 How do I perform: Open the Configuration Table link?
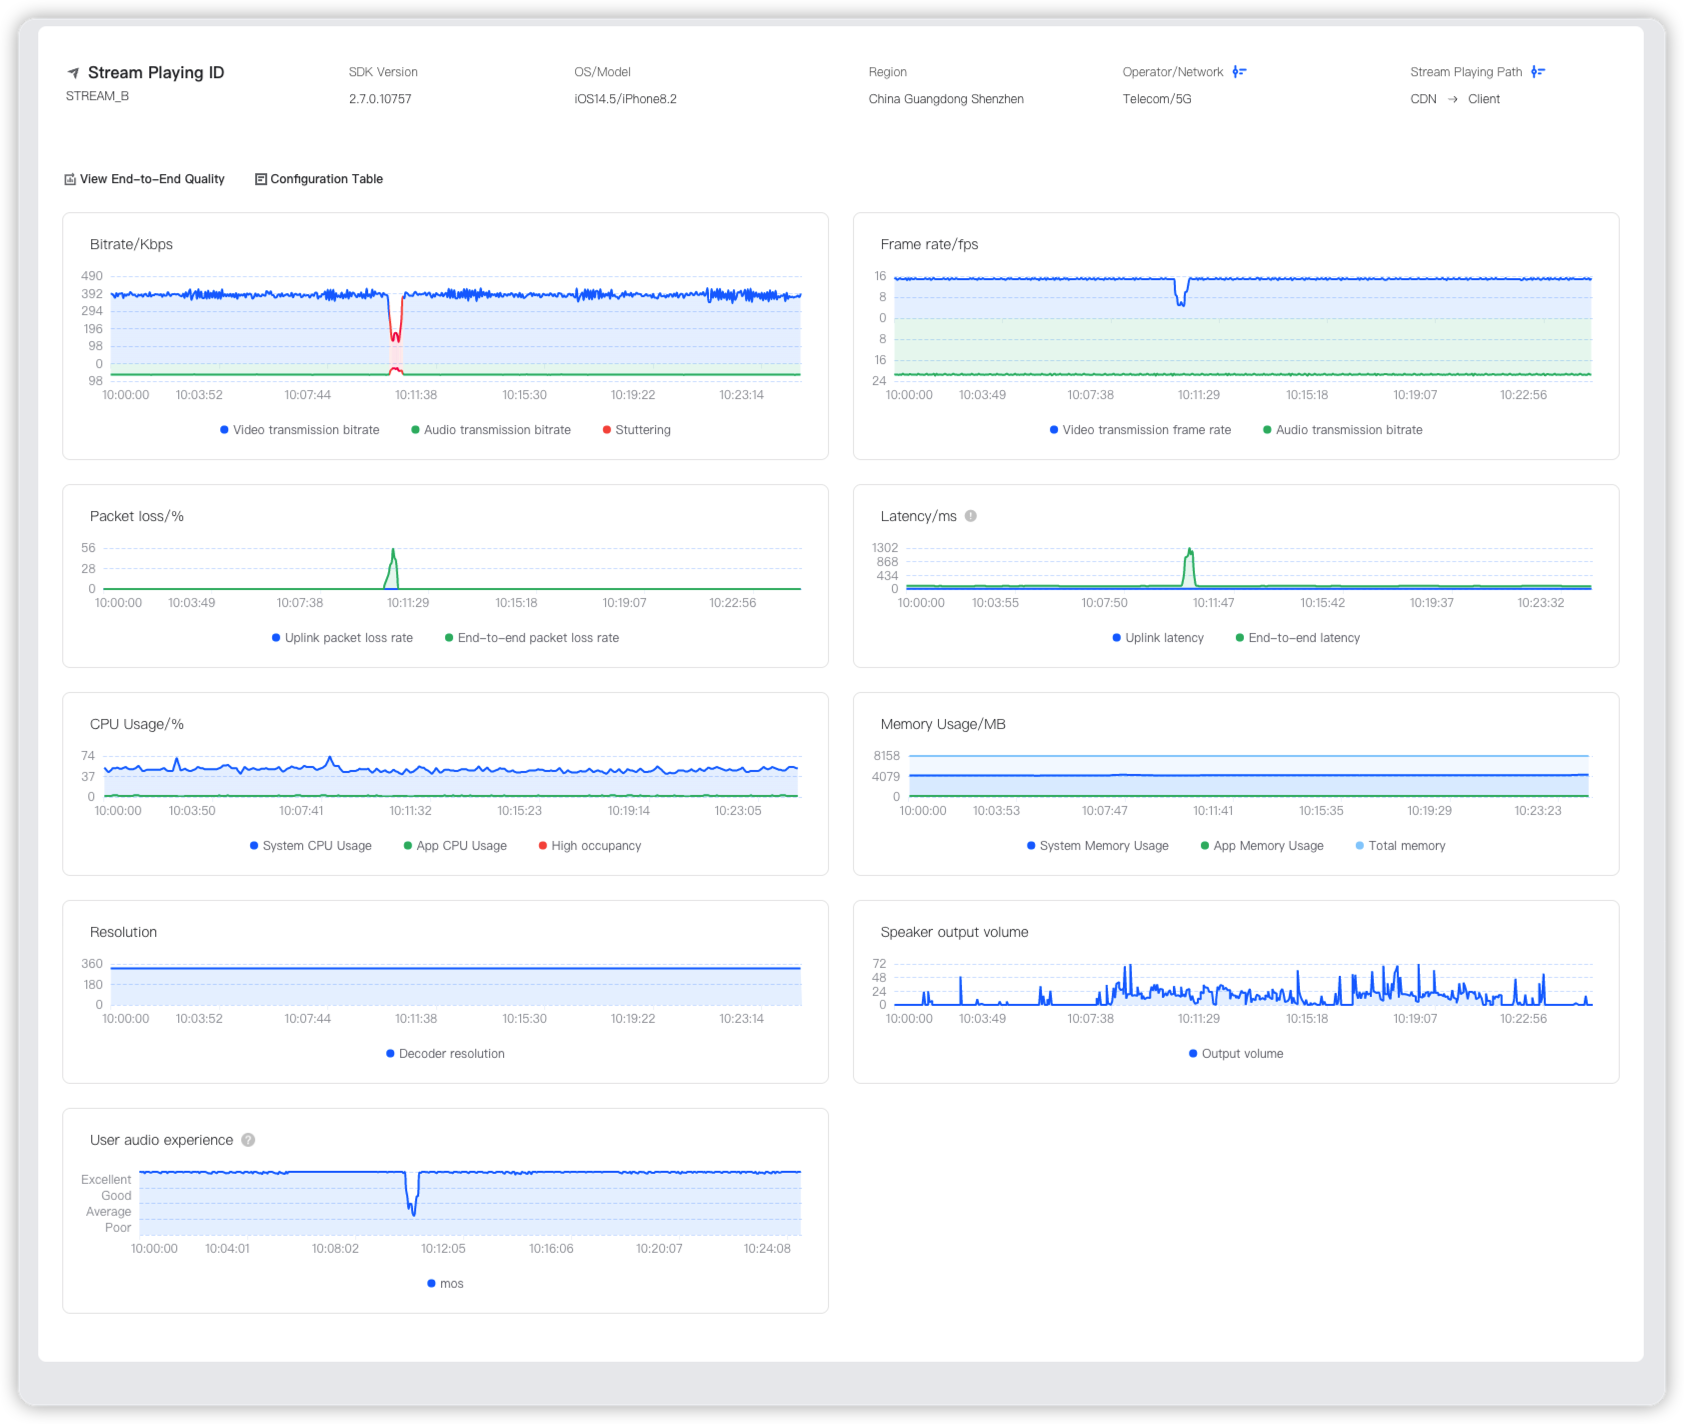pos(326,179)
